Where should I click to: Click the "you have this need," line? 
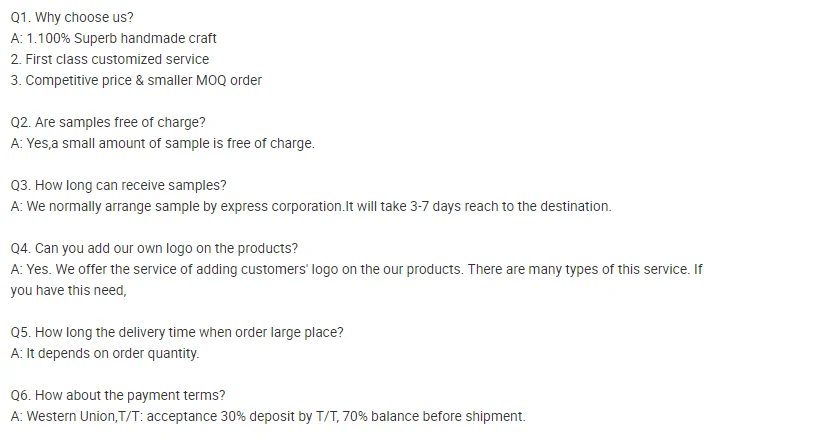[x=68, y=290]
